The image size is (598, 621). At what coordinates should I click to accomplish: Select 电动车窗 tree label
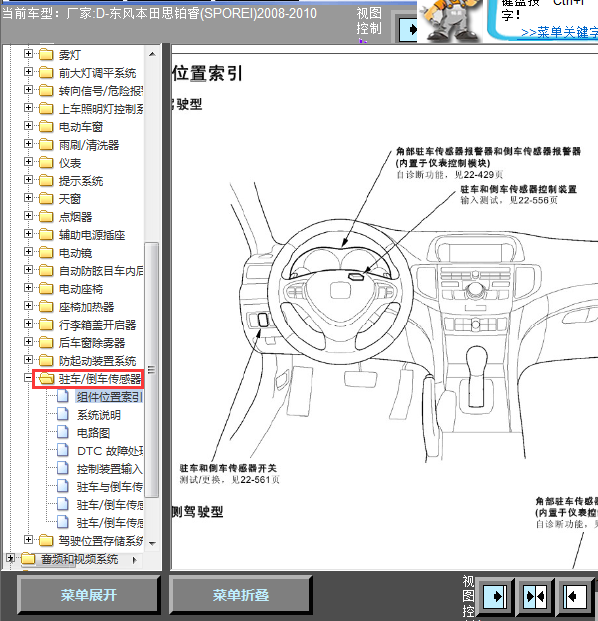pos(81,127)
